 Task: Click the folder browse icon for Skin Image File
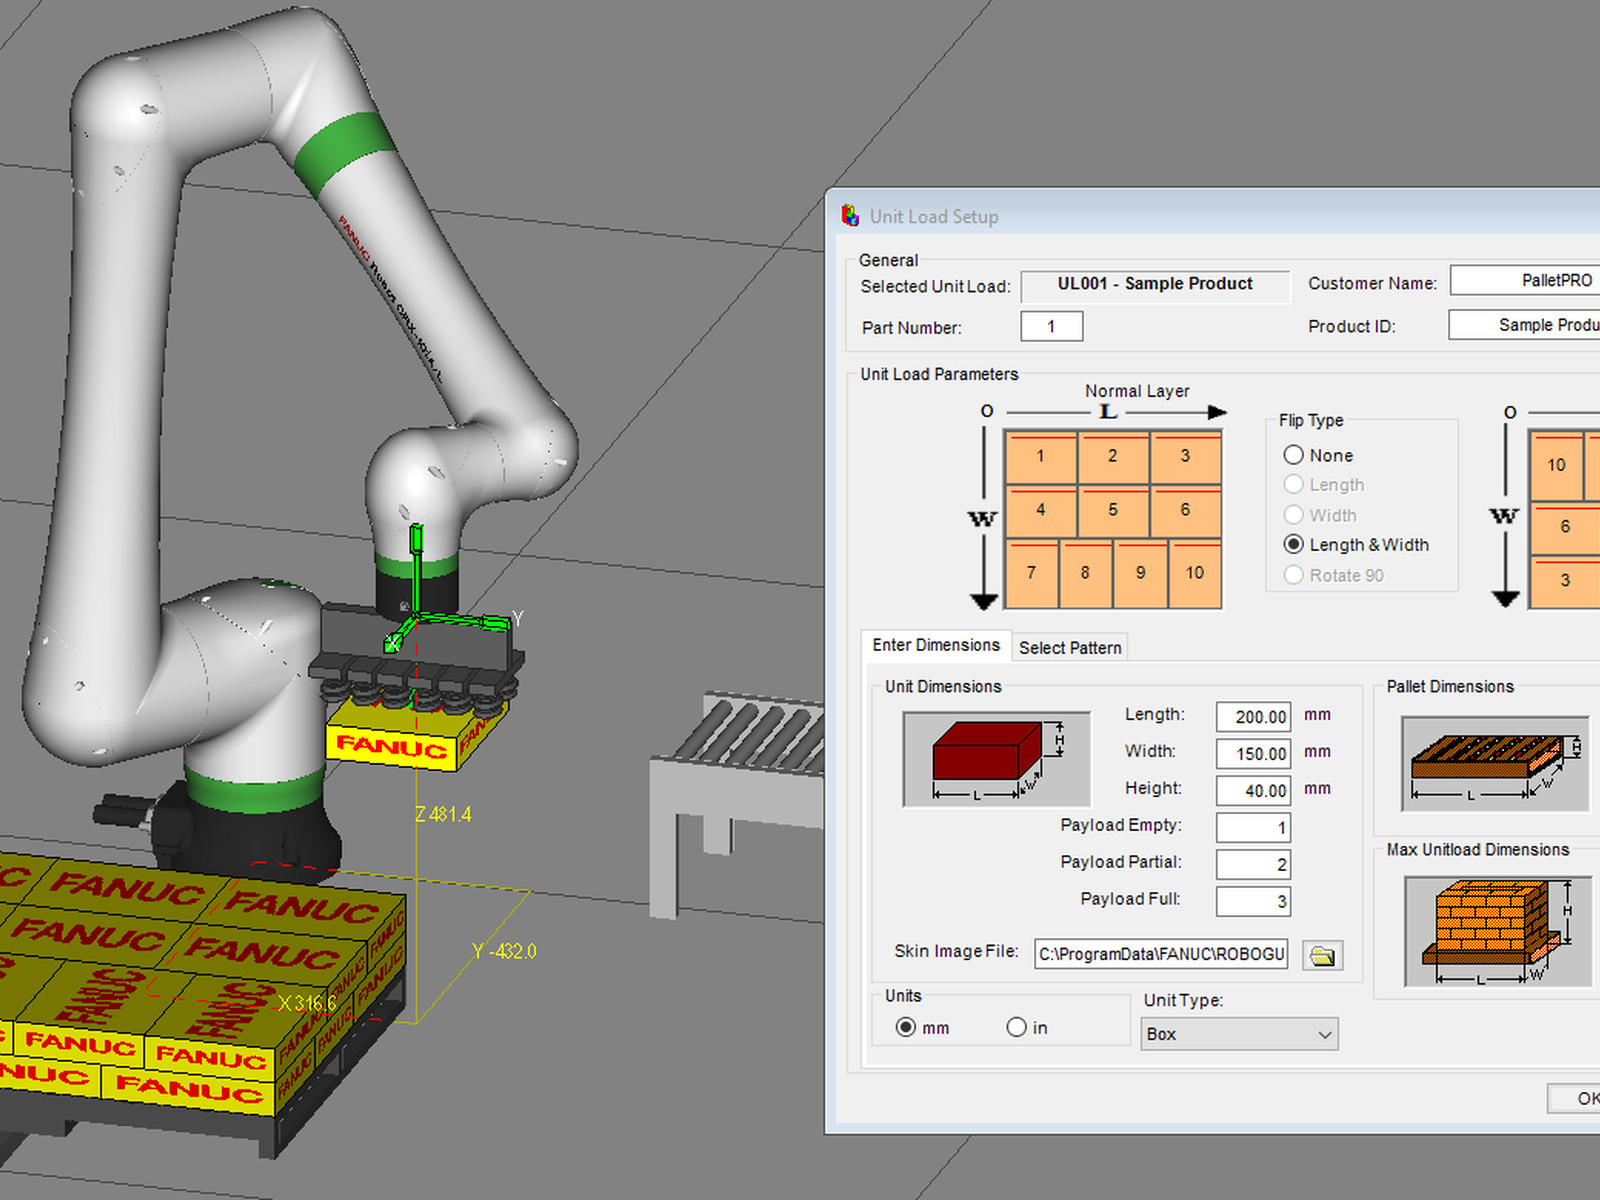(1322, 955)
